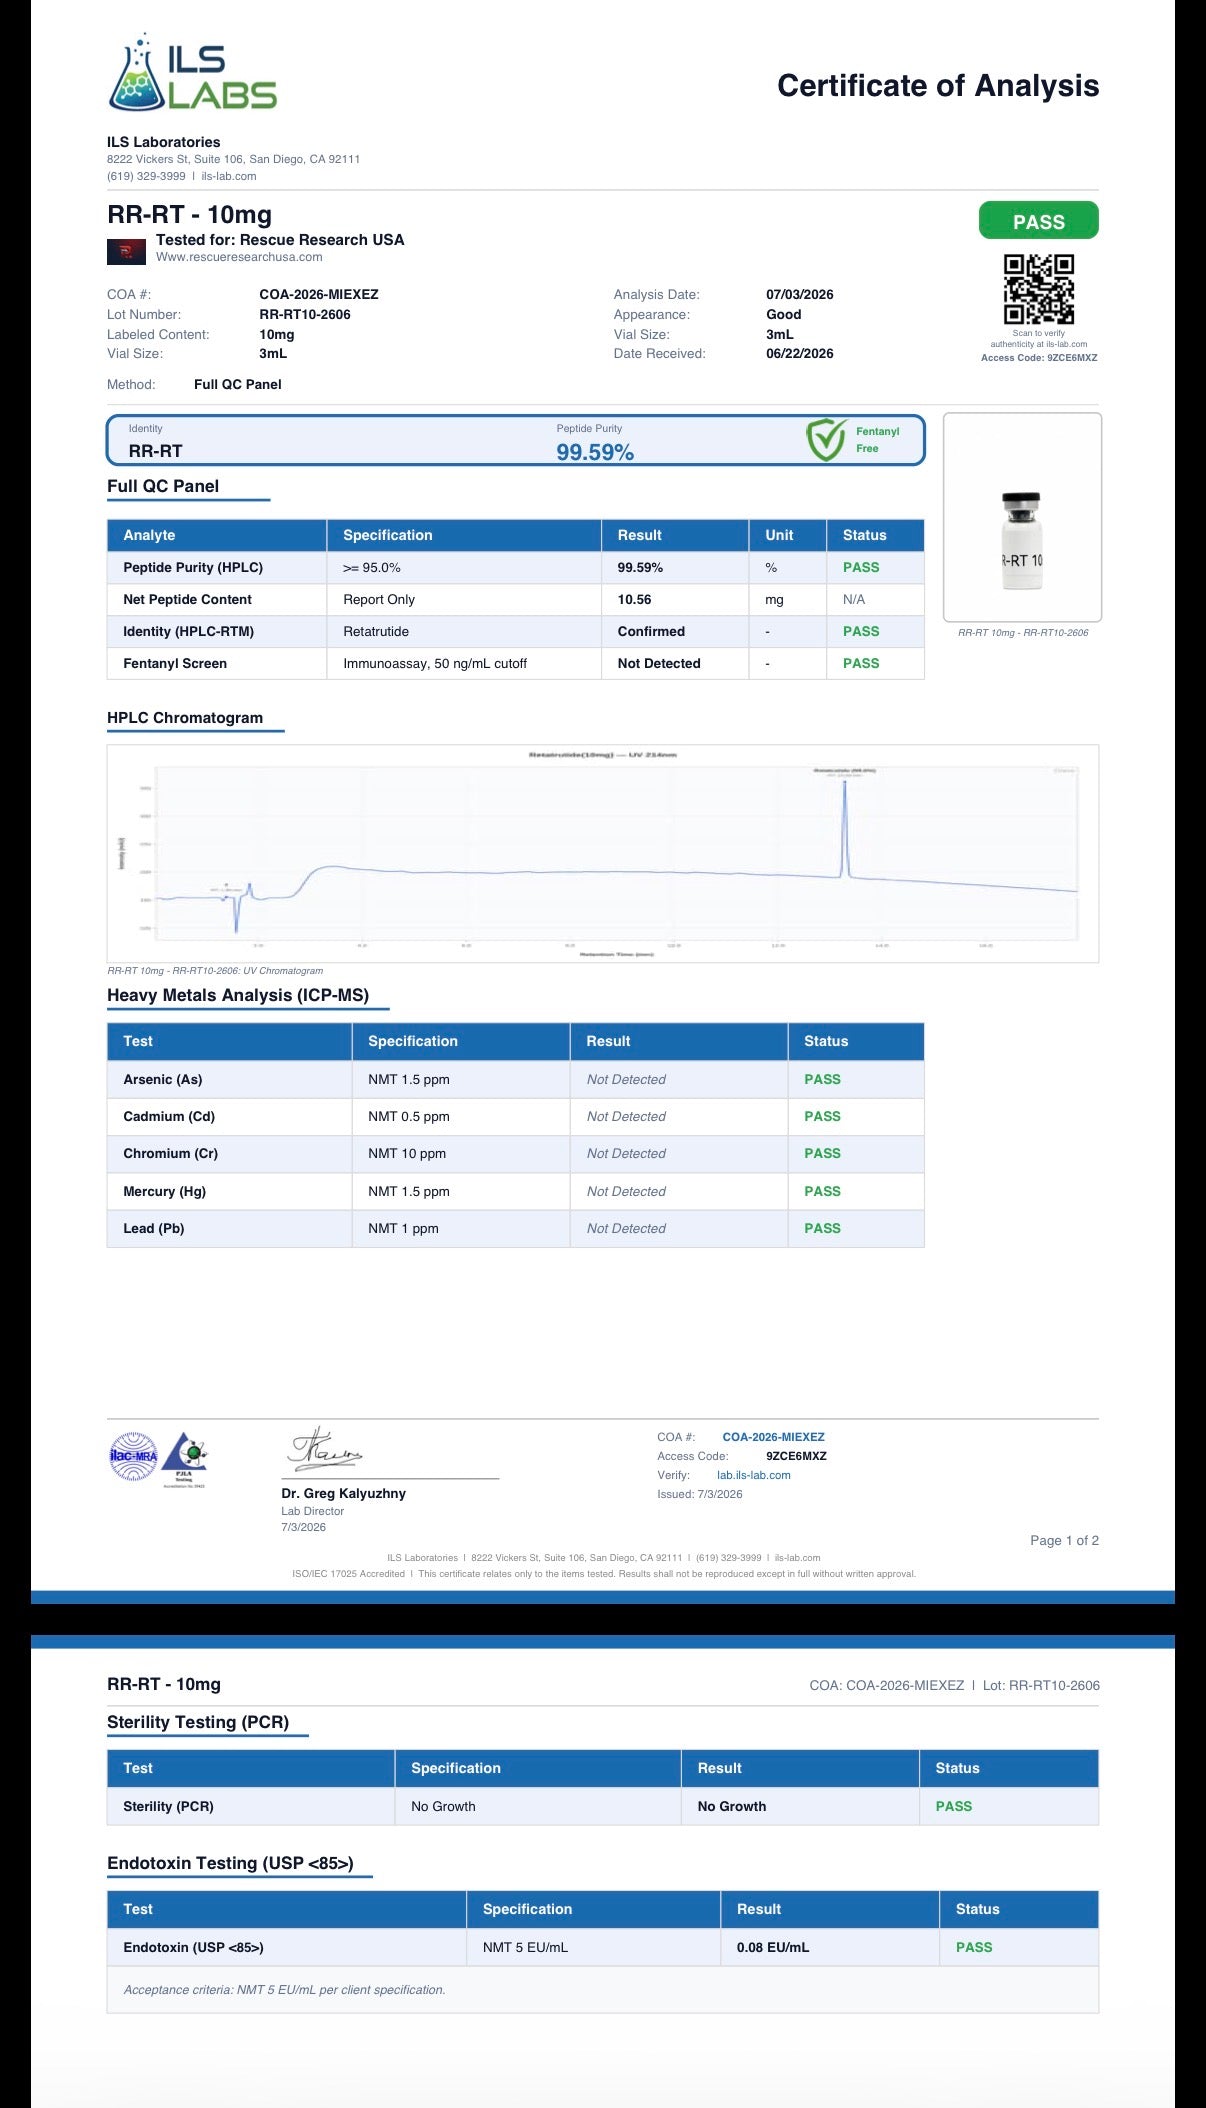The width and height of the screenshot is (1206, 2108).
Task: Click the ilac-MRA accreditation seal
Action: (x=133, y=1456)
